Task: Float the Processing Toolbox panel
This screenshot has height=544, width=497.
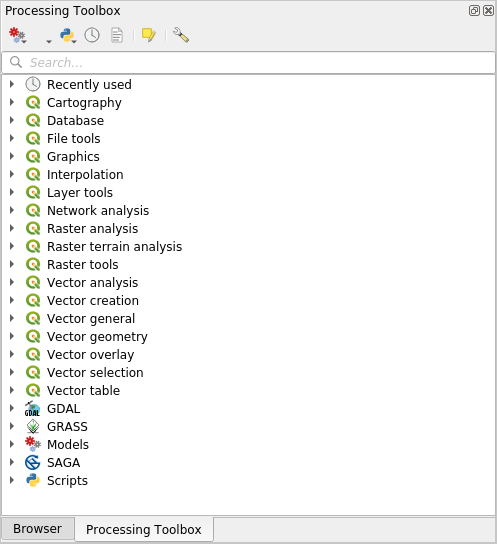Action: [x=474, y=10]
